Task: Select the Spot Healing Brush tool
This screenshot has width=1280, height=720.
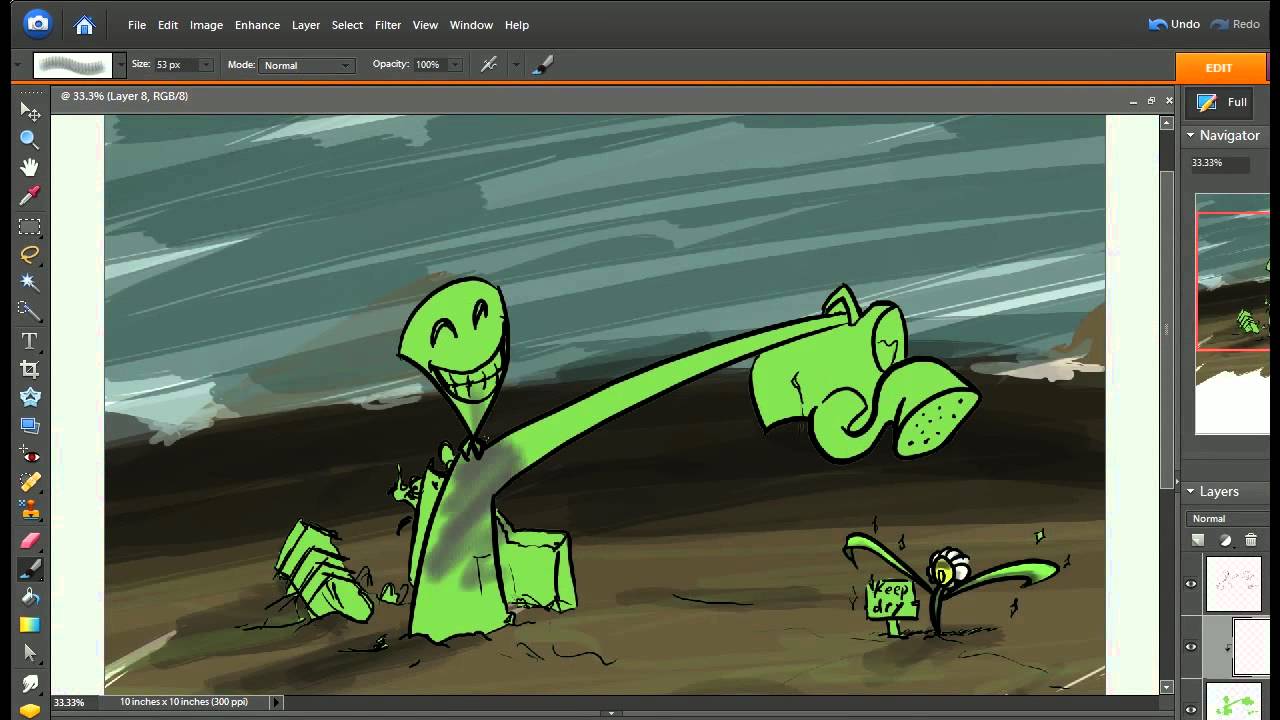Action: [30, 483]
